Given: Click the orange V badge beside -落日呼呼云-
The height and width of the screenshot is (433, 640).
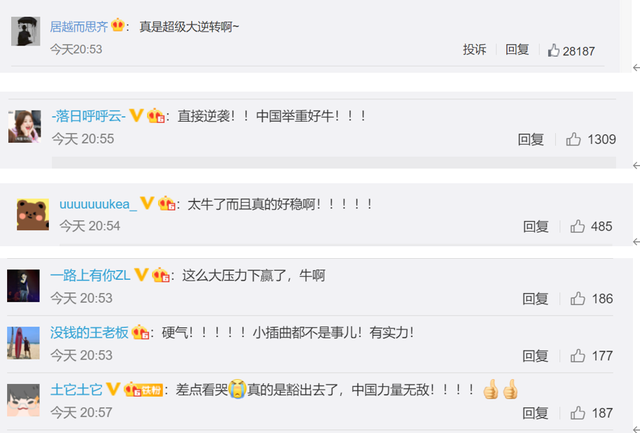Looking at the screenshot, I should pos(136,115).
